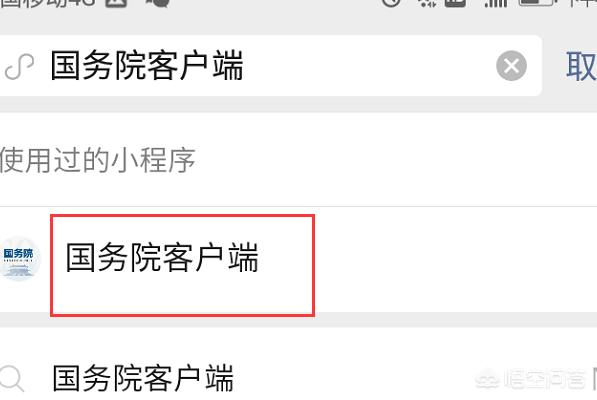Tap the 取消 cancel button
The height and width of the screenshot is (400, 597).
[x=581, y=67]
